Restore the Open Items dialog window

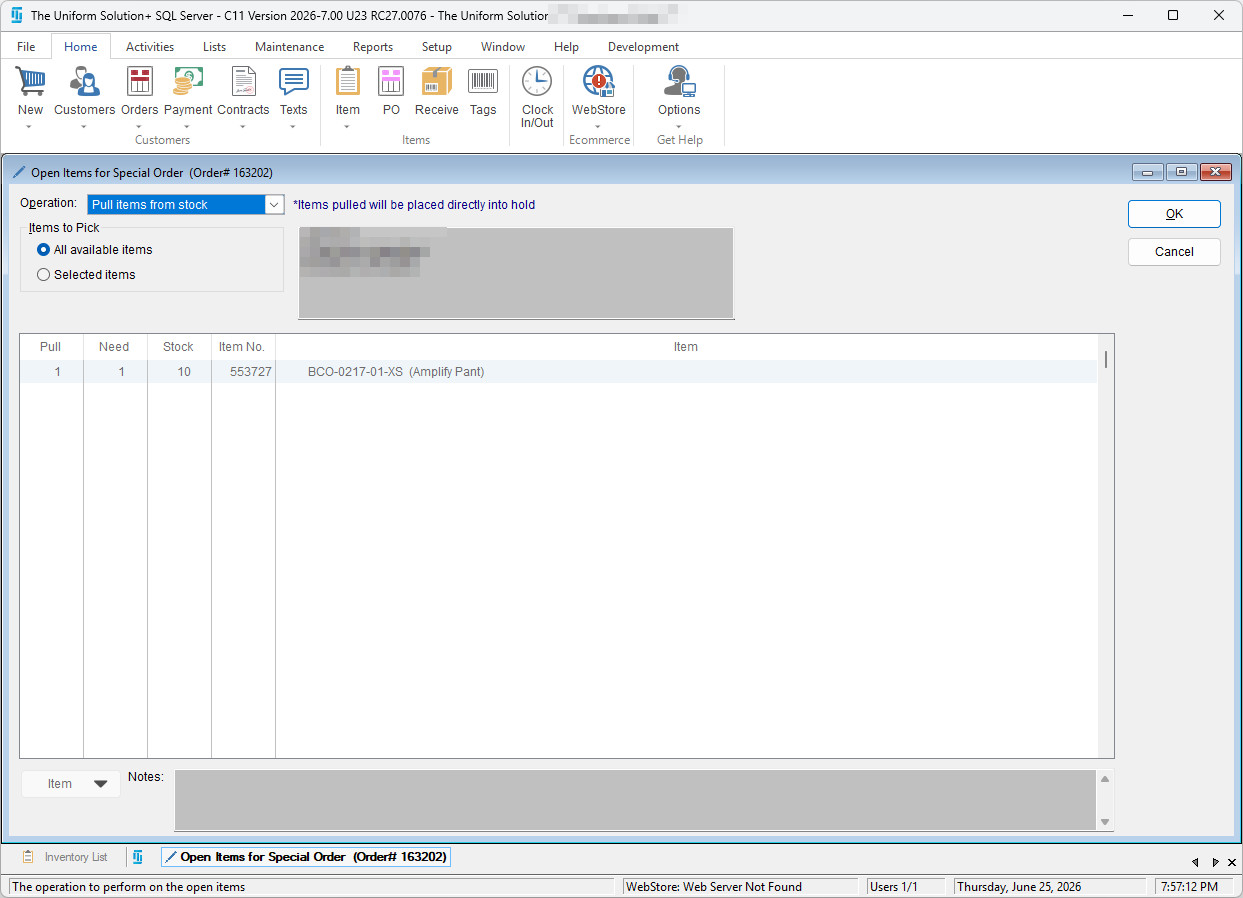tap(1181, 172)
